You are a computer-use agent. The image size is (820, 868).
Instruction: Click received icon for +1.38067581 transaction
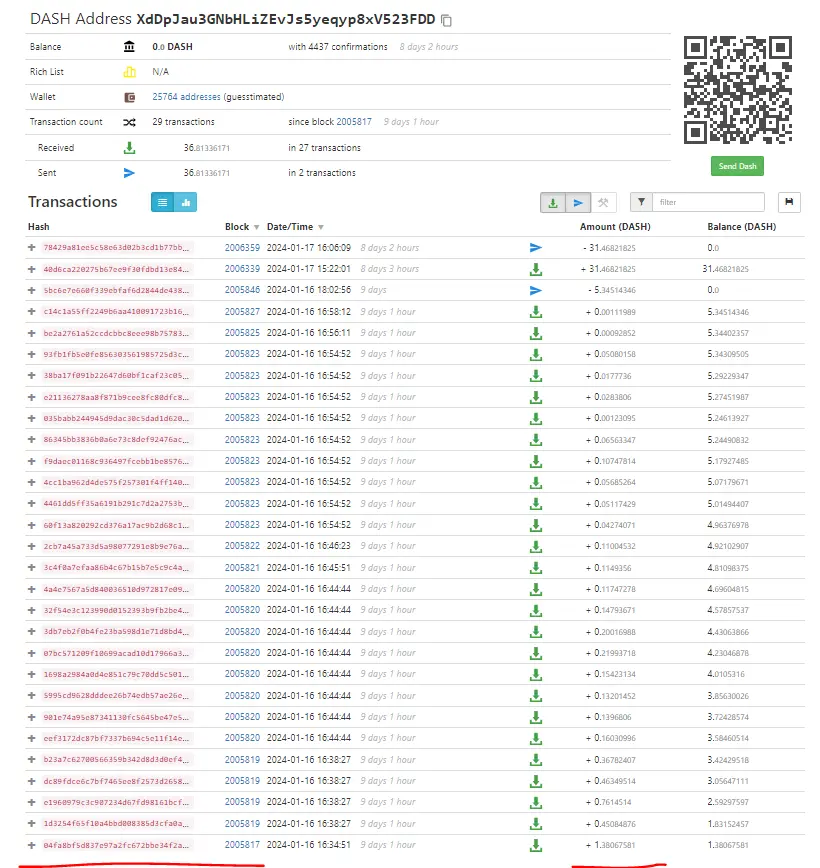point(535,845)
